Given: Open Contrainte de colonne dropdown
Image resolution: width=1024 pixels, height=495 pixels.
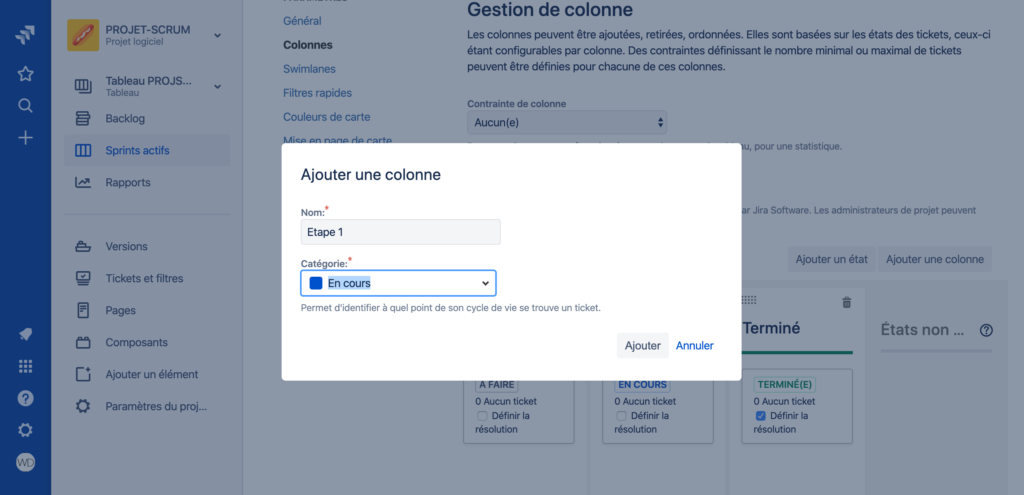Looking at the screenshot, I should (566, 122).
